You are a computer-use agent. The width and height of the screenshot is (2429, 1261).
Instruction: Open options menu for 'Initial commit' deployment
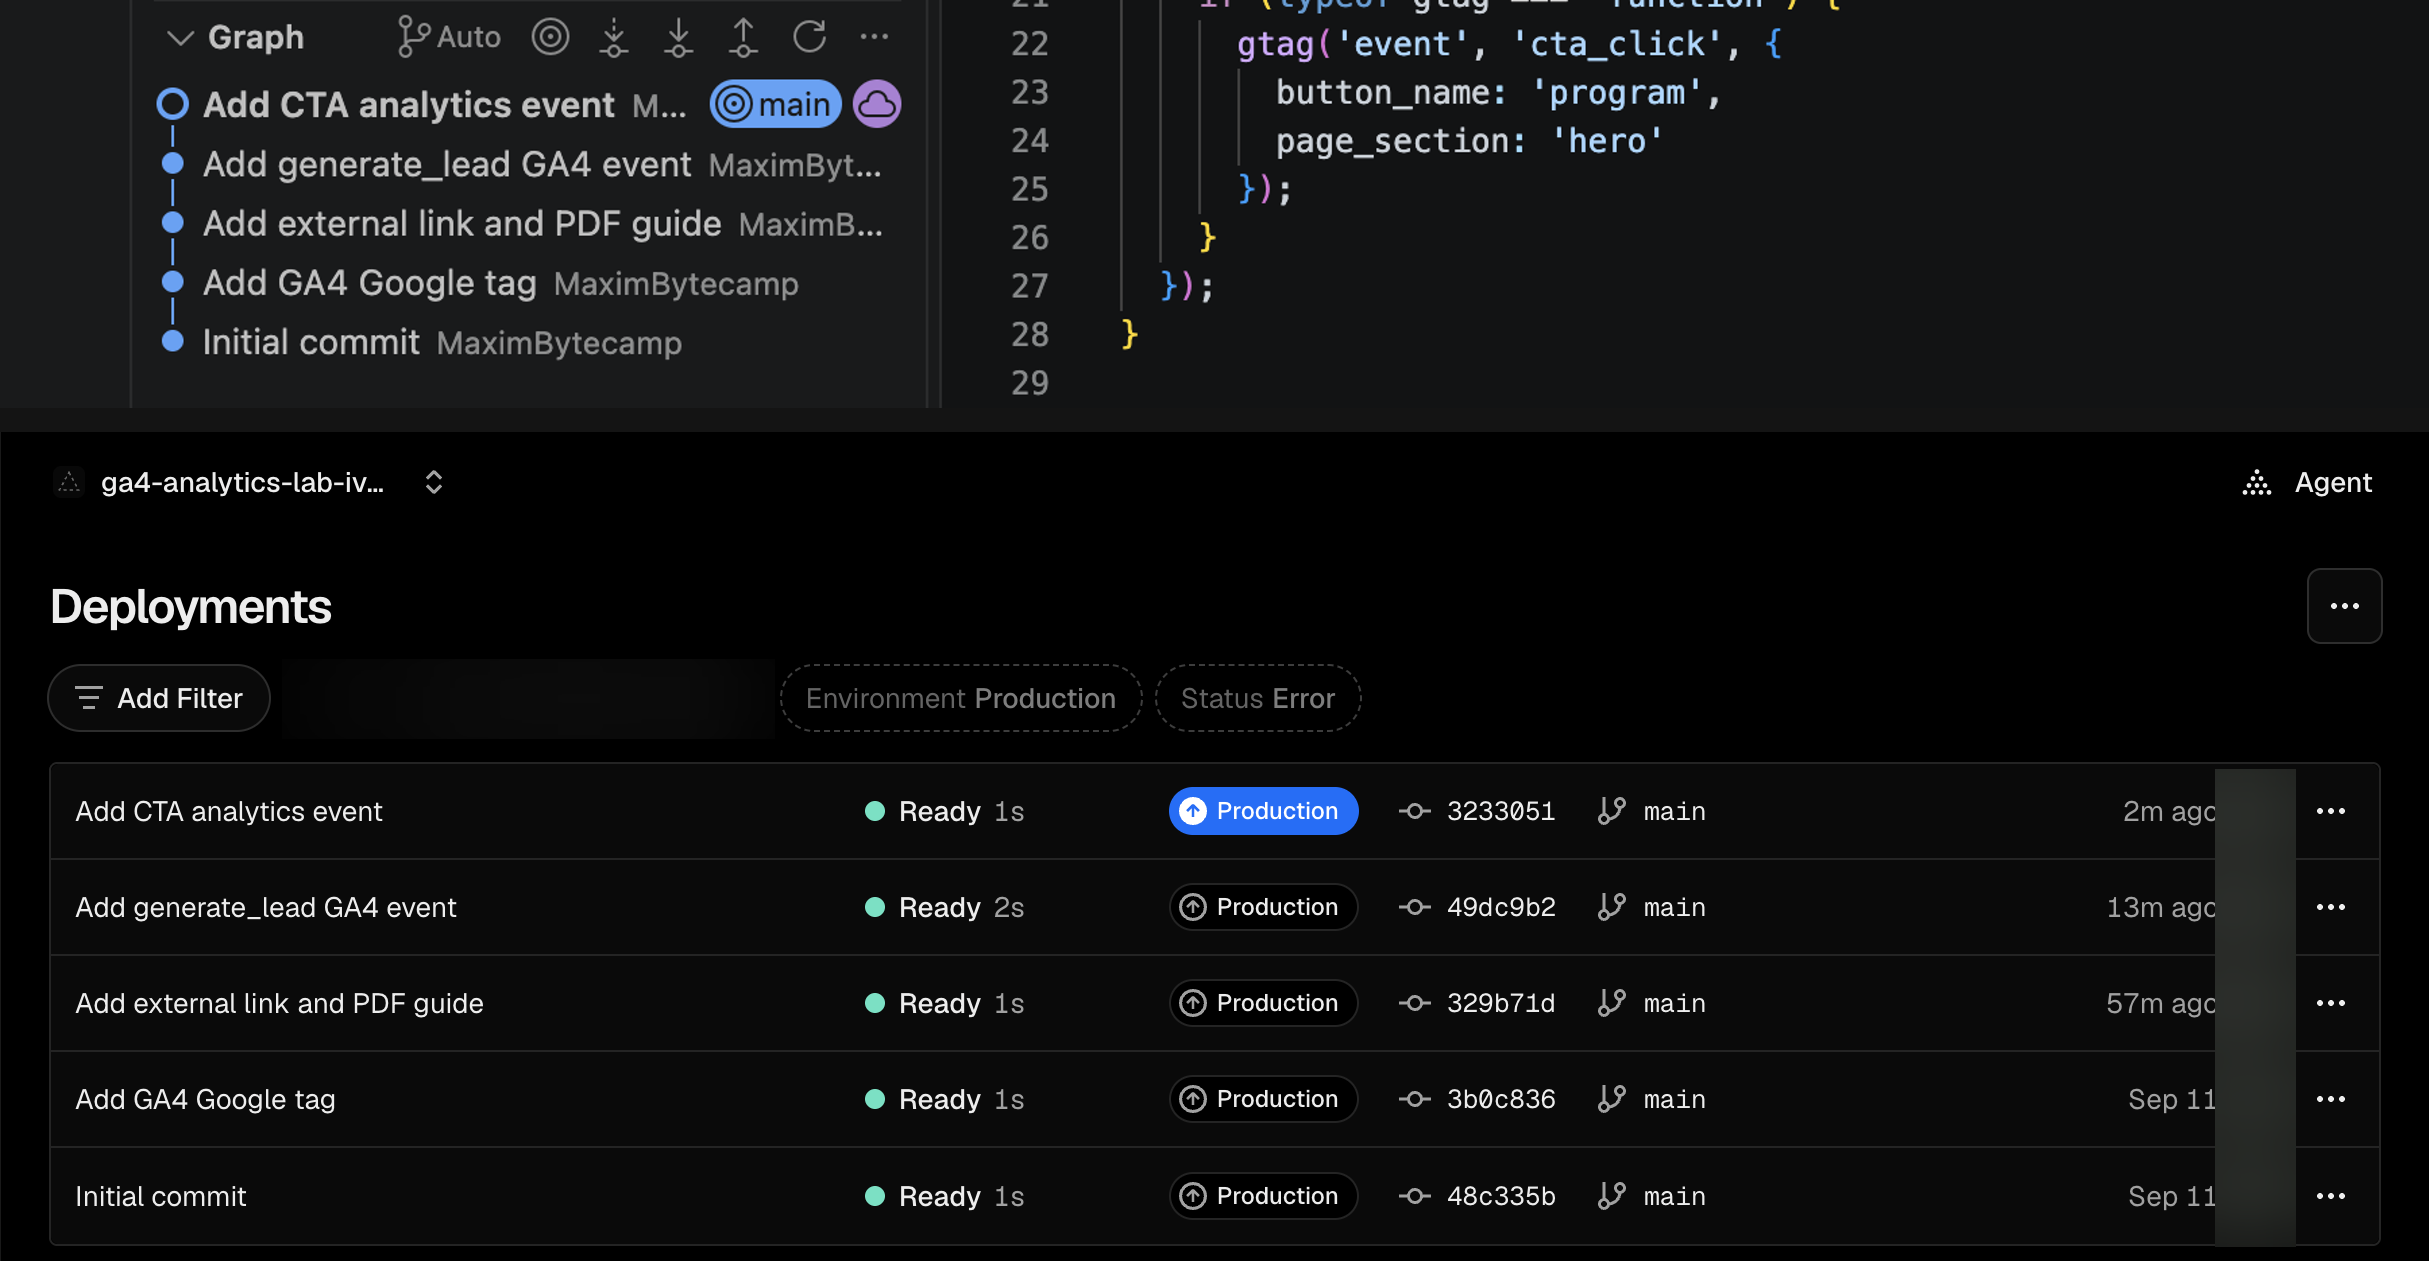pyautogui.click(x=2331, y=1196)
